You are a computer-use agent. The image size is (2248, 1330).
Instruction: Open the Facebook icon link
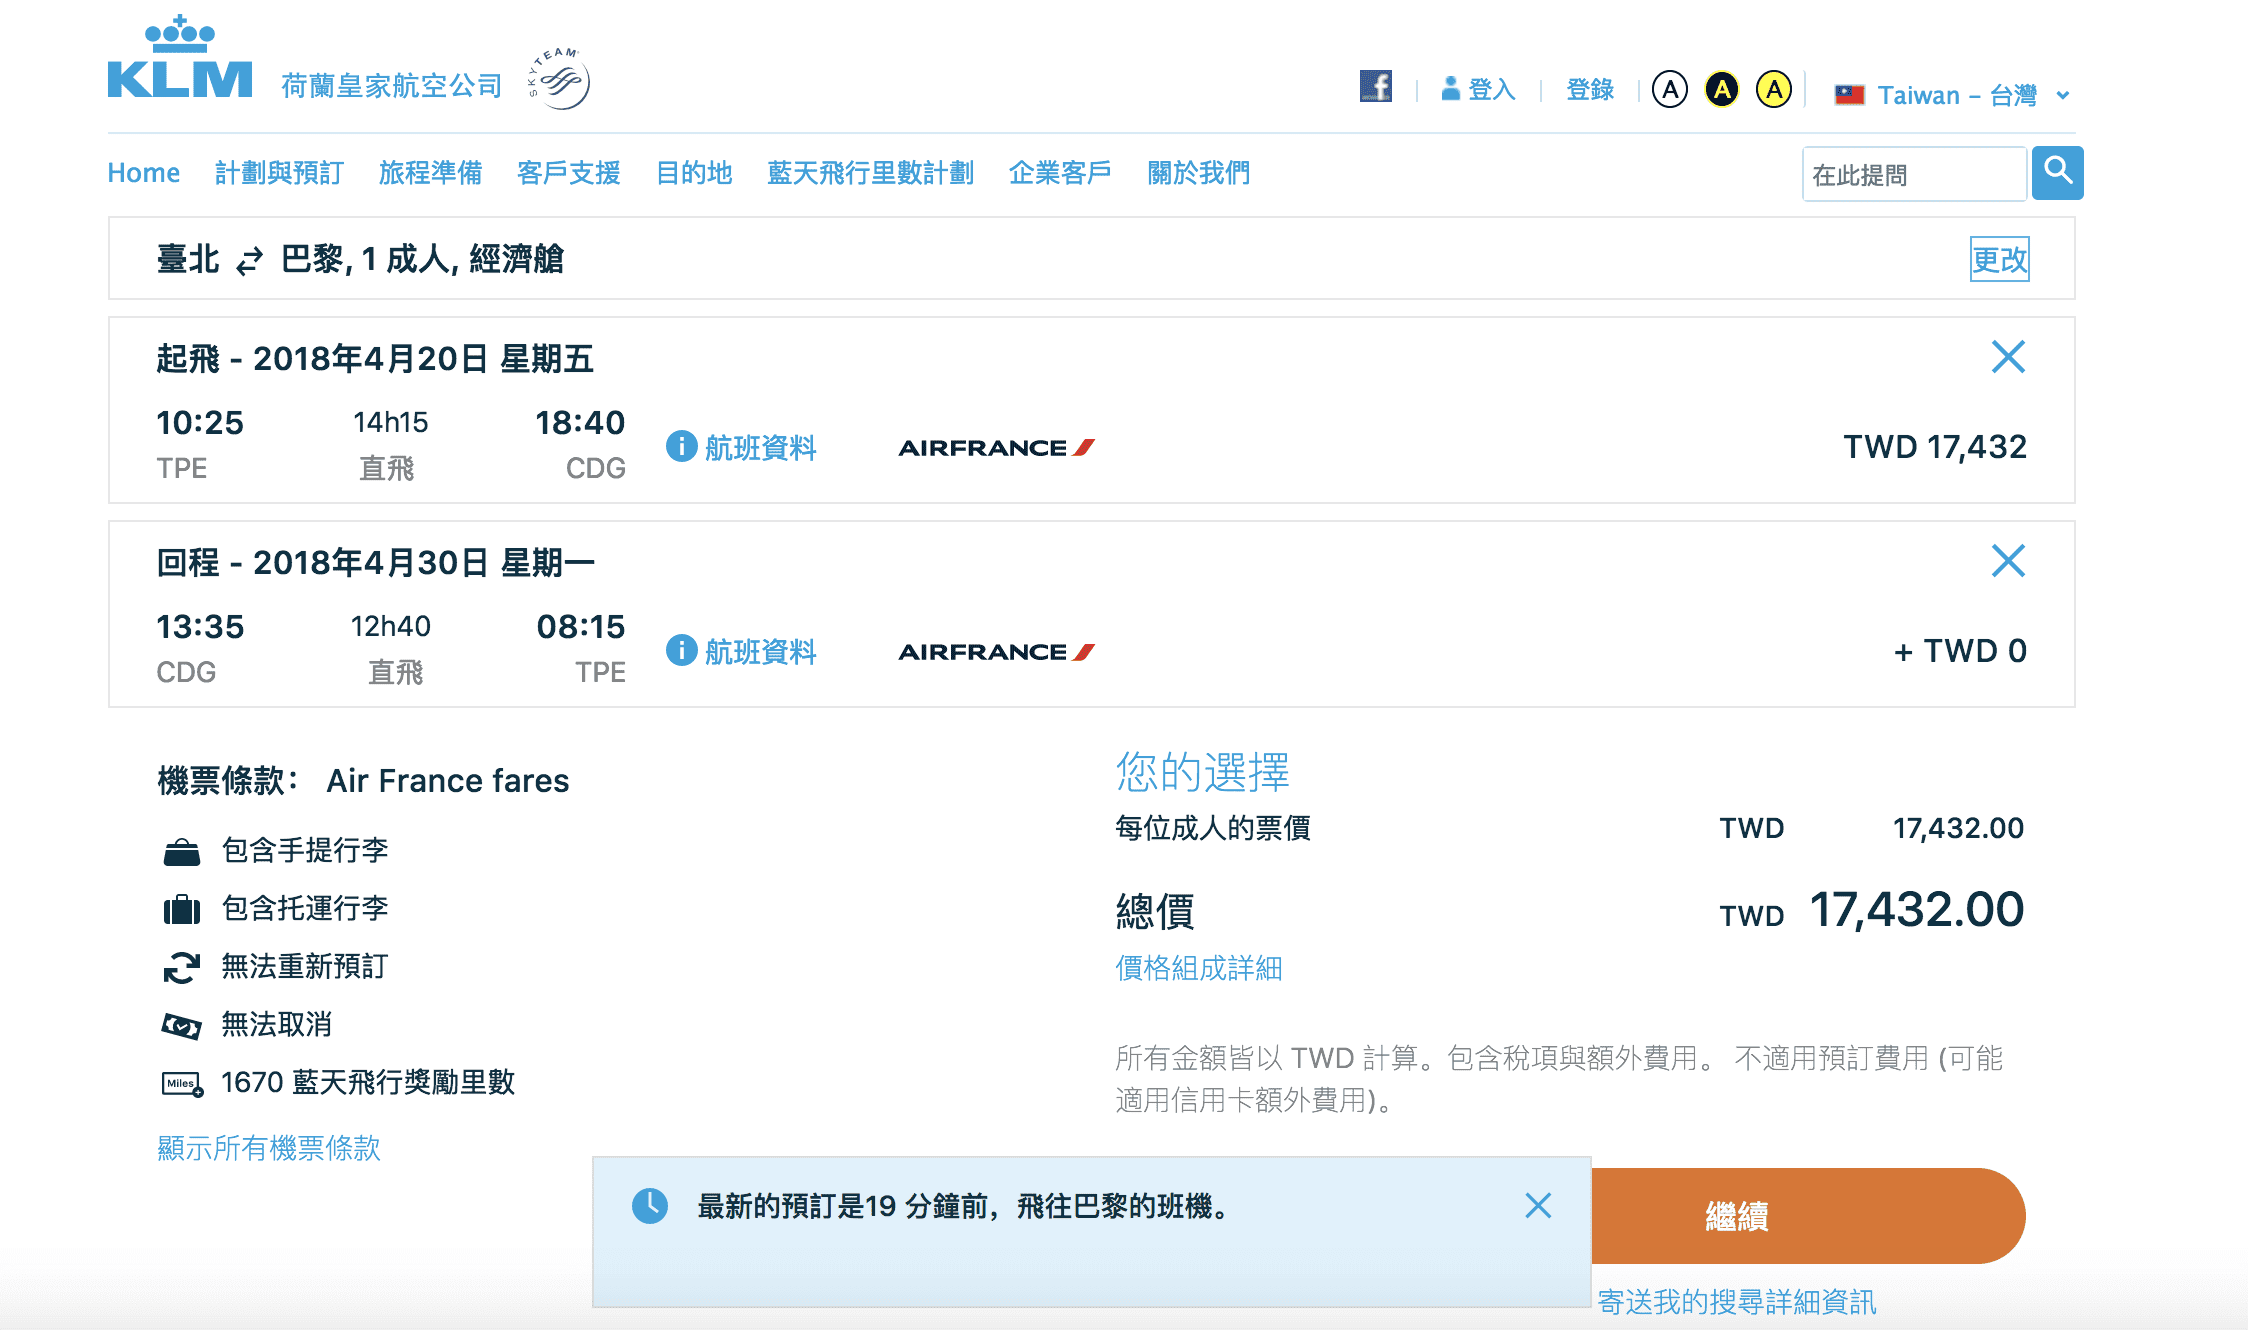(1376, 87)
